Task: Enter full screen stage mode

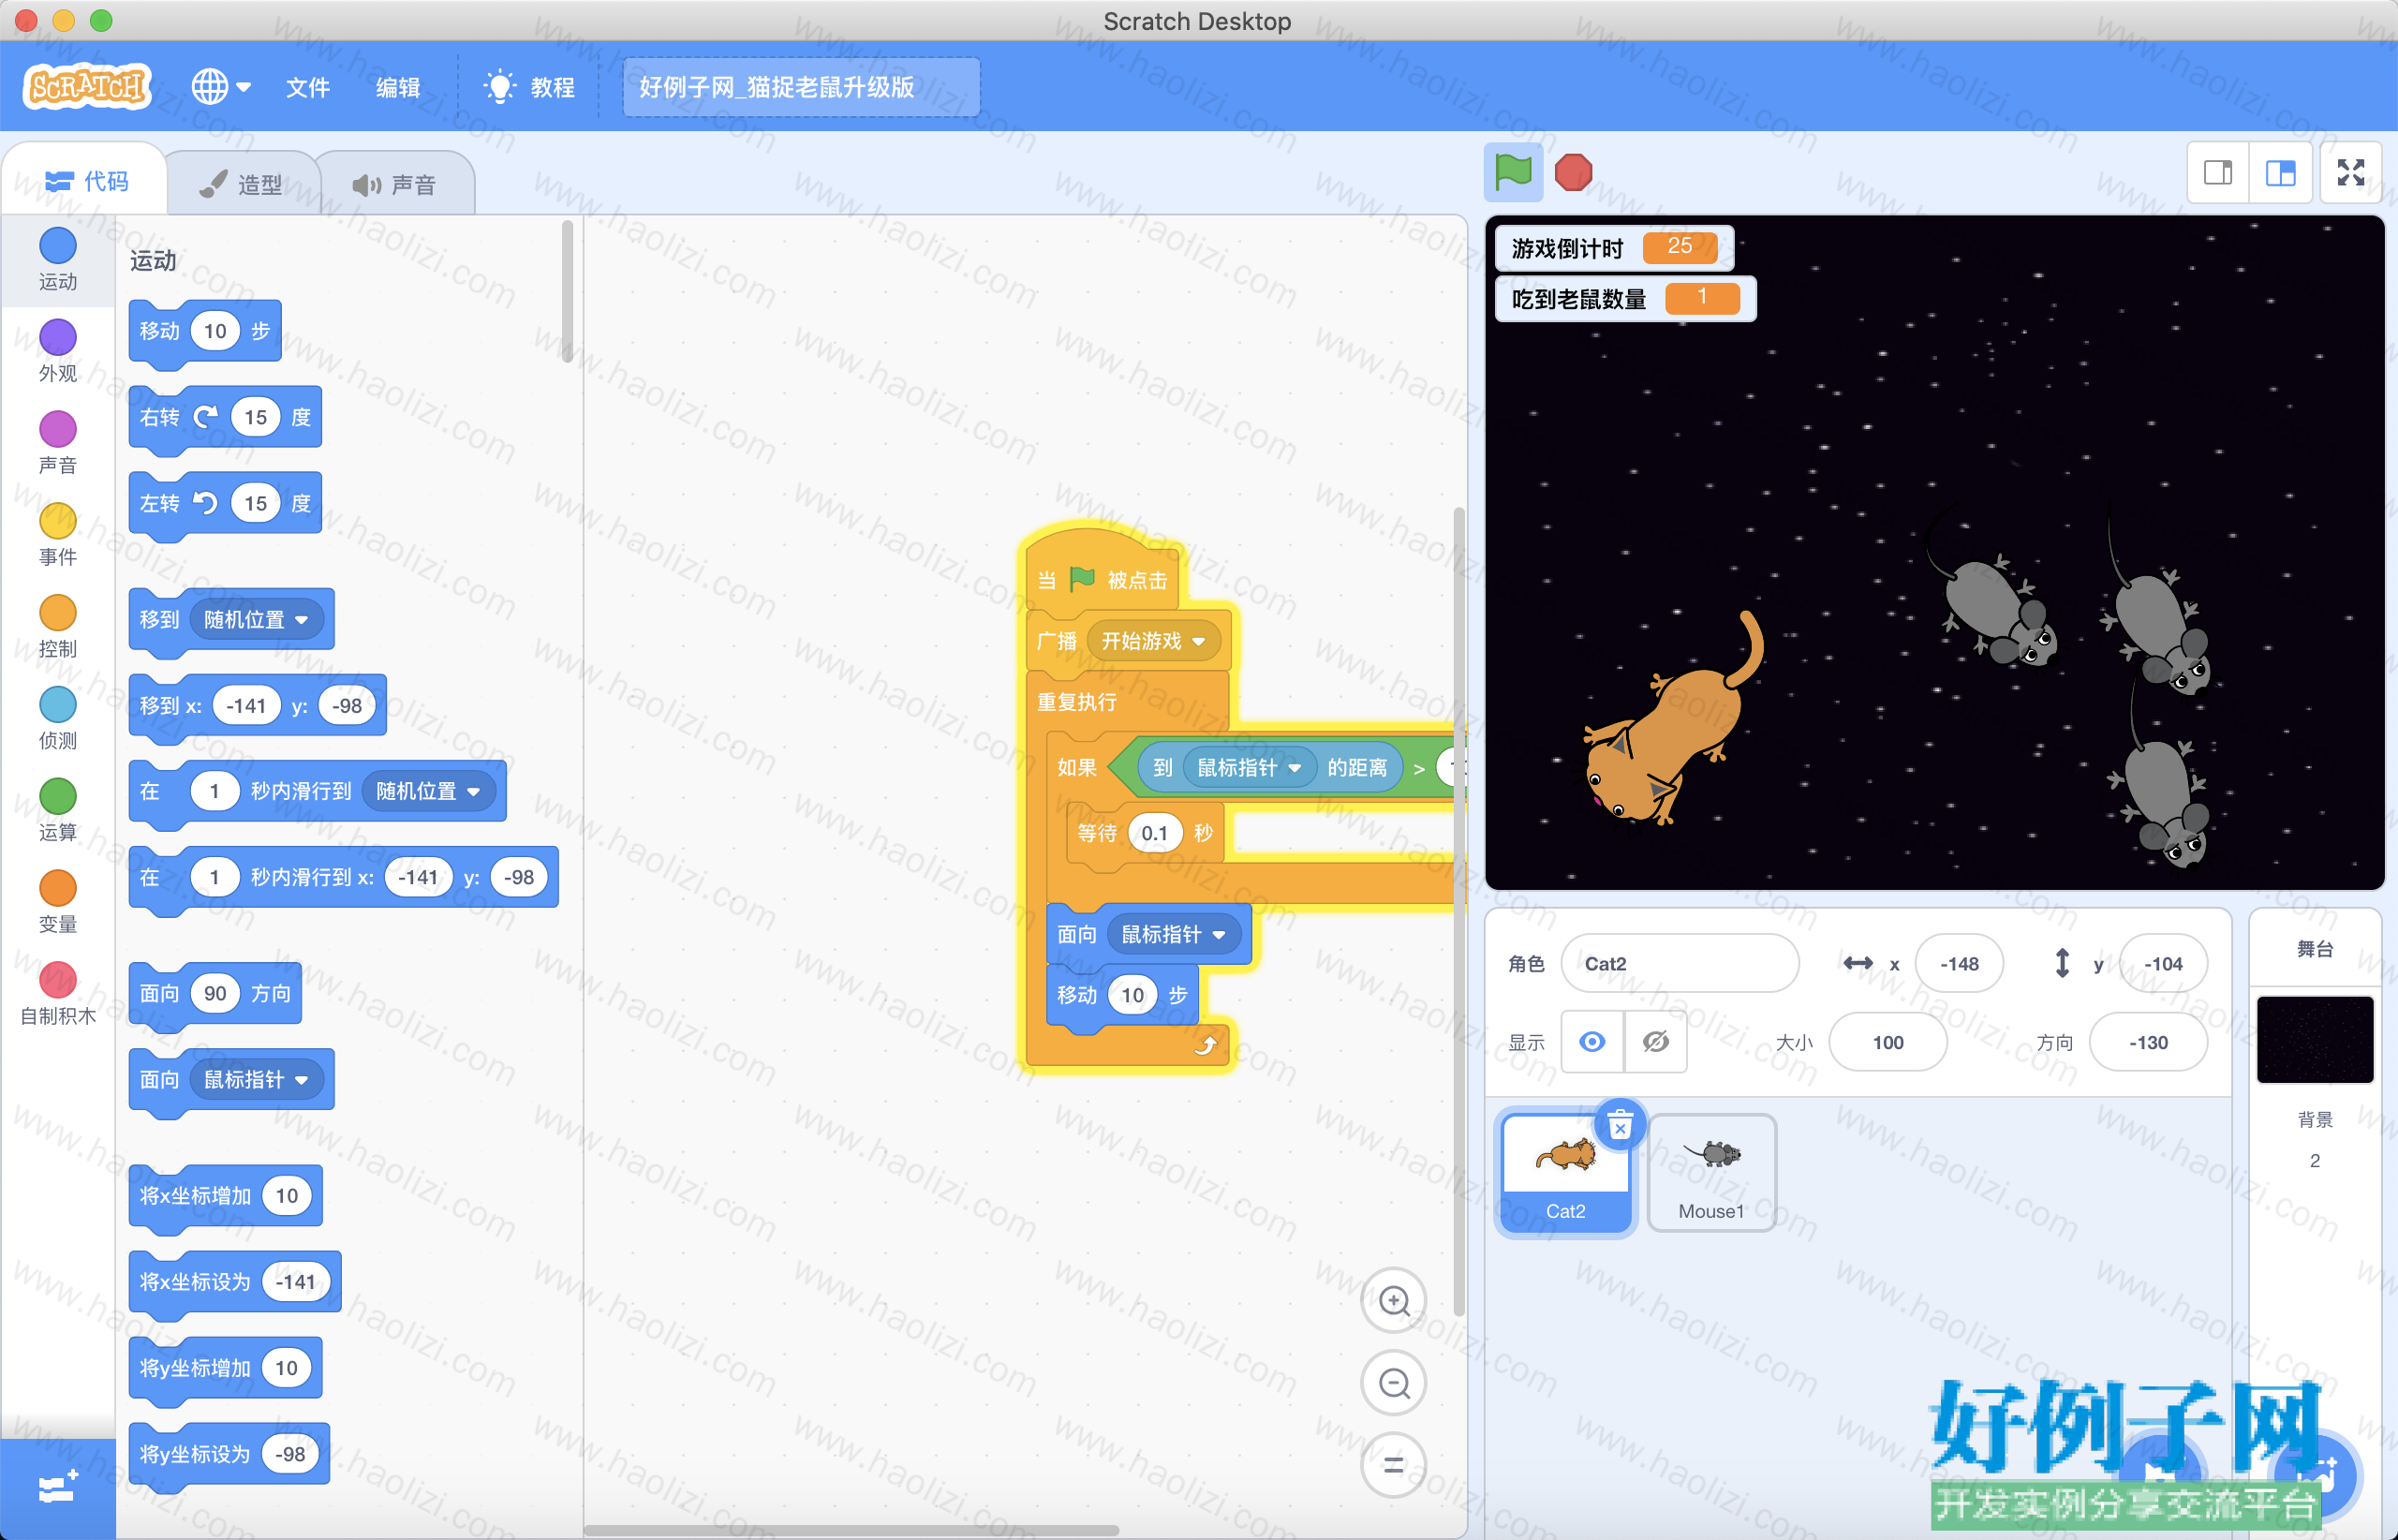Action: coord(2350,173)
